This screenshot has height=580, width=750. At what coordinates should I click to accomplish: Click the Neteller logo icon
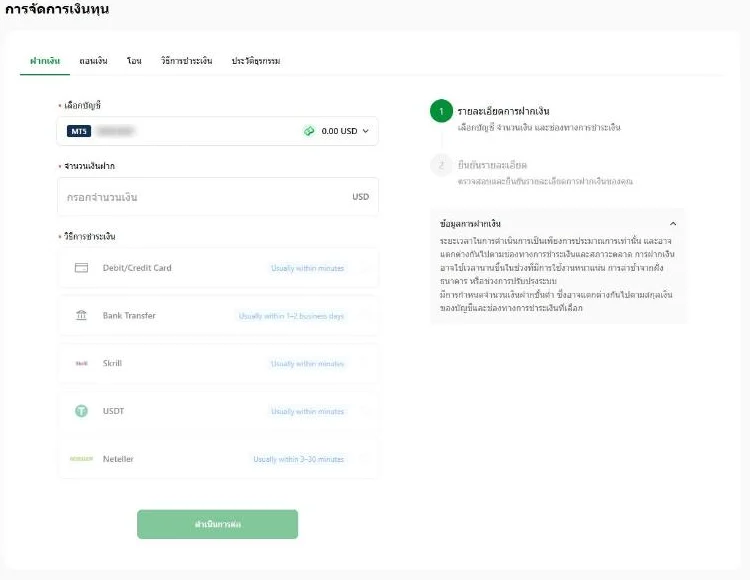[81, 459]
